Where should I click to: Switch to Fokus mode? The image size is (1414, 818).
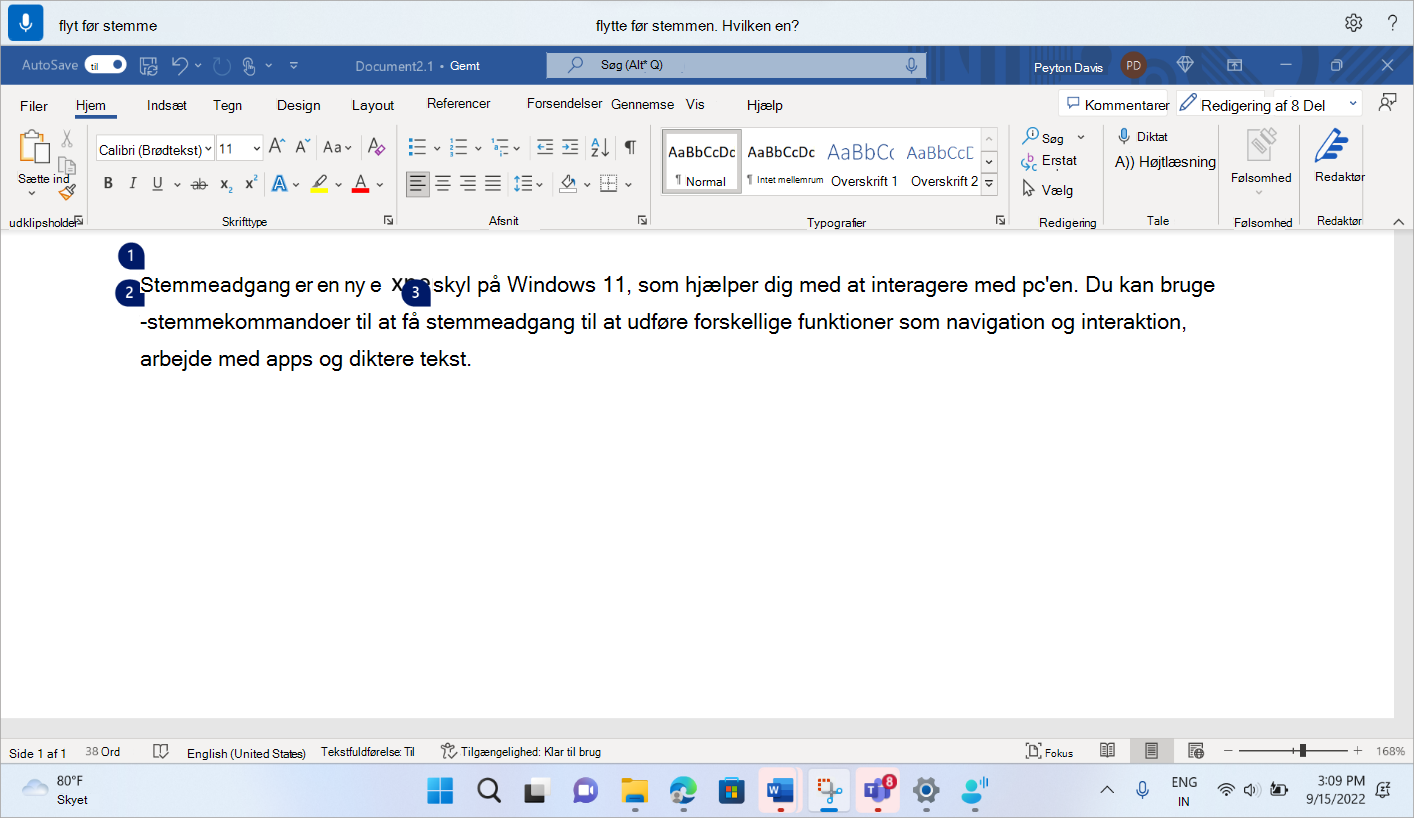click(x=1049, y=751)
